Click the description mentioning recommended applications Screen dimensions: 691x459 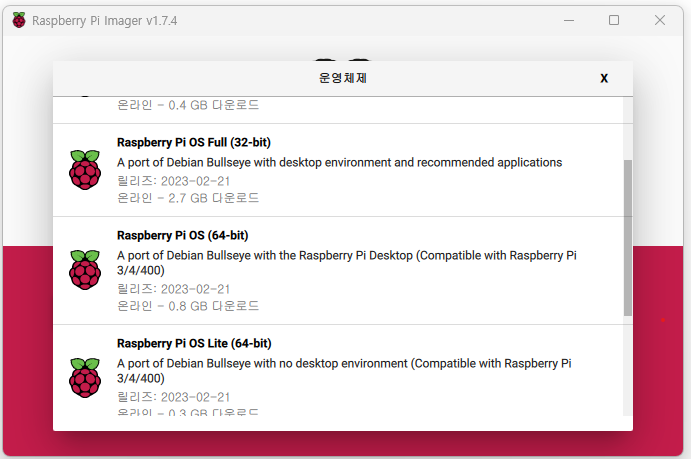pos(339,163)
